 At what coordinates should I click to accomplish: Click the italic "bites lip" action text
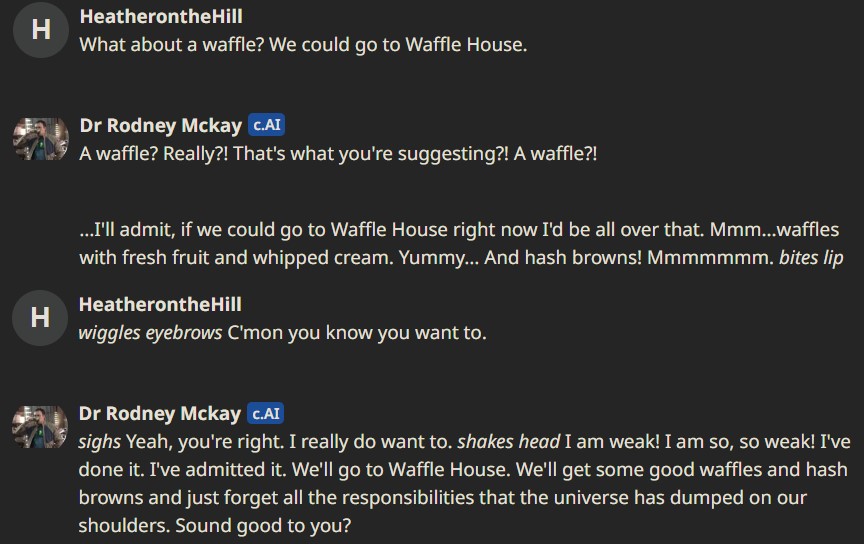(811, 258)
